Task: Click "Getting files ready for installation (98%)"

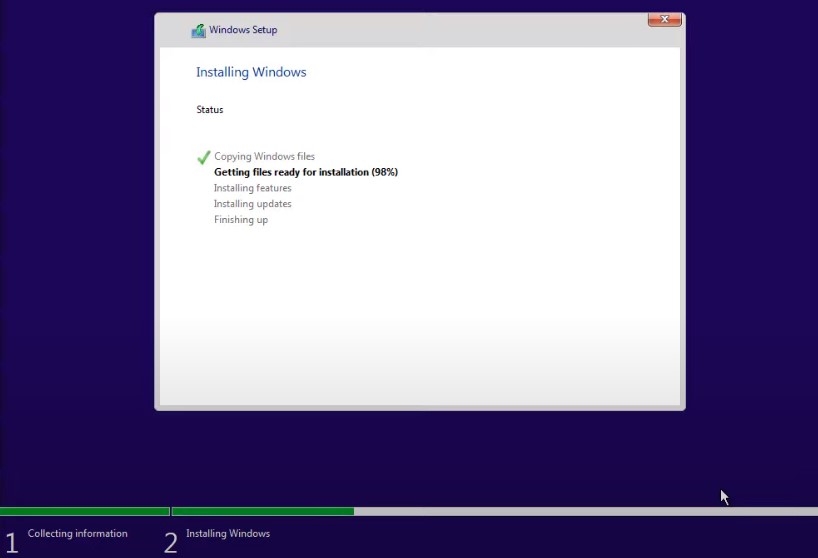Action: pyautogui.click(x=306, y=172)
